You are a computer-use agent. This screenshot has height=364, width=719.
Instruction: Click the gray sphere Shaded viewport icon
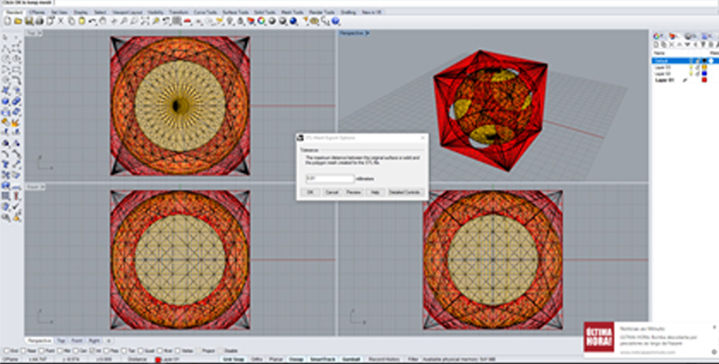pos(271,21)
